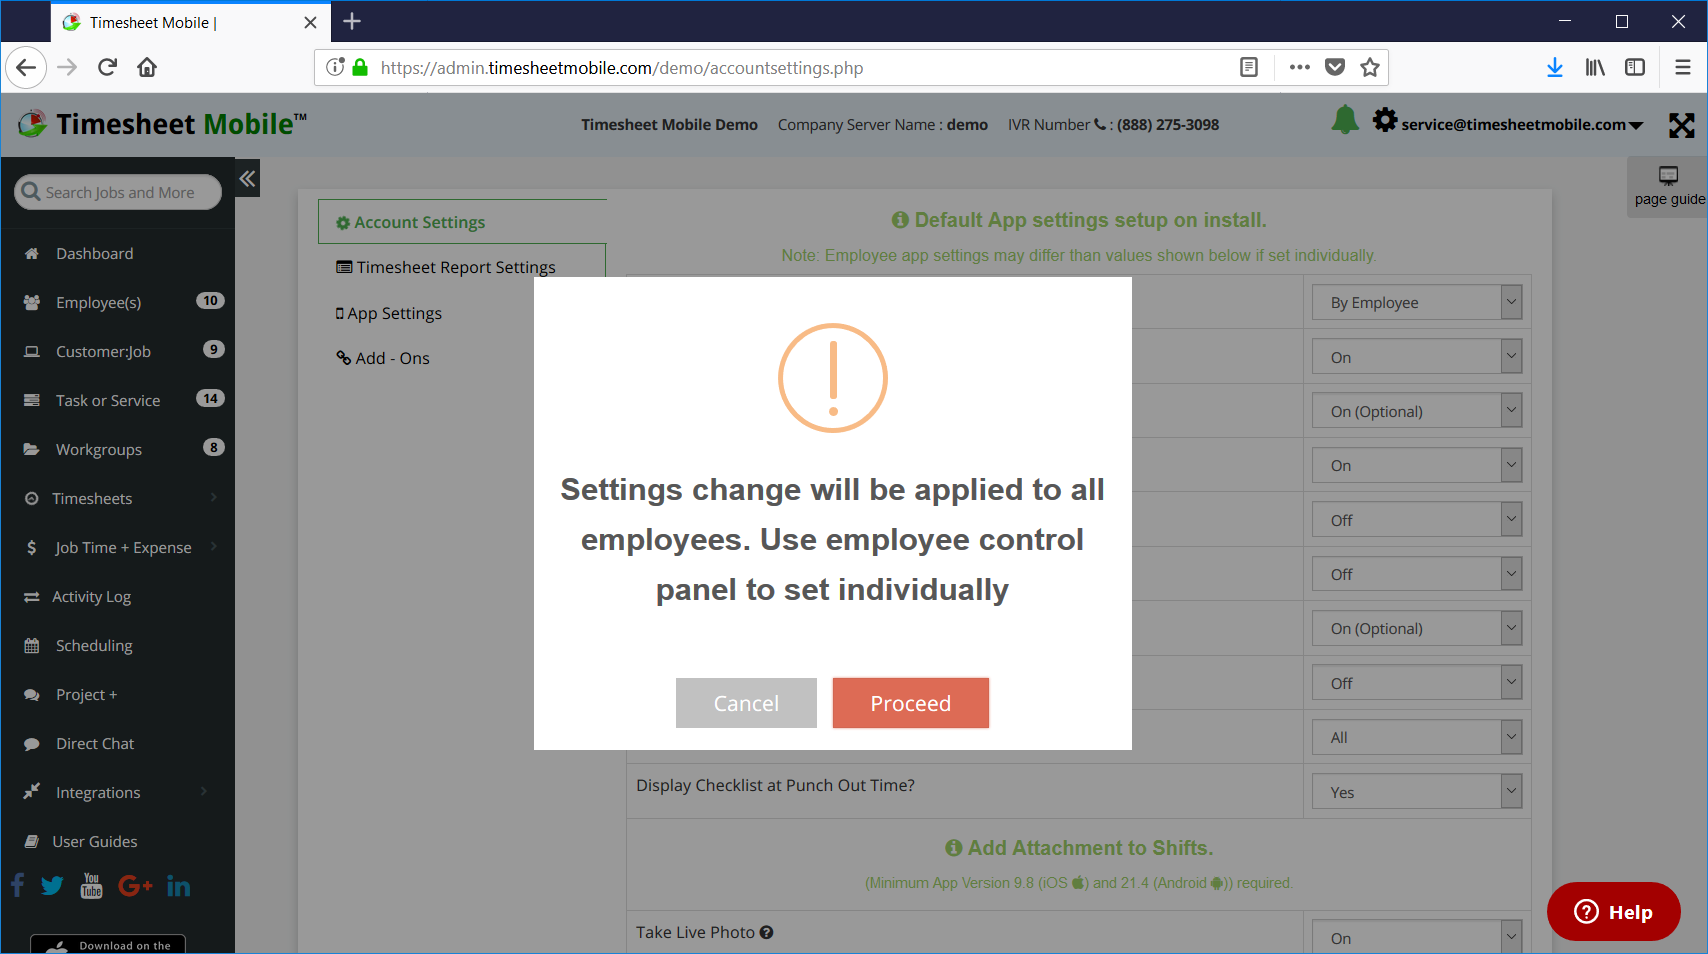Screen dimensions: 1708x954
Task: Click the Facebook icon in sidebar
Action: point(18,885)
